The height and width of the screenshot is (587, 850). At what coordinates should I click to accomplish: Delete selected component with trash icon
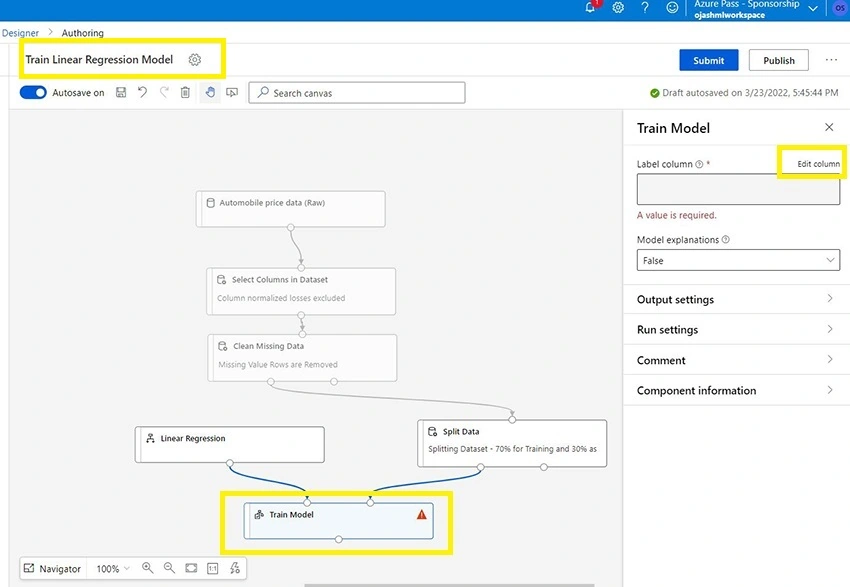[x=185, y=93]
